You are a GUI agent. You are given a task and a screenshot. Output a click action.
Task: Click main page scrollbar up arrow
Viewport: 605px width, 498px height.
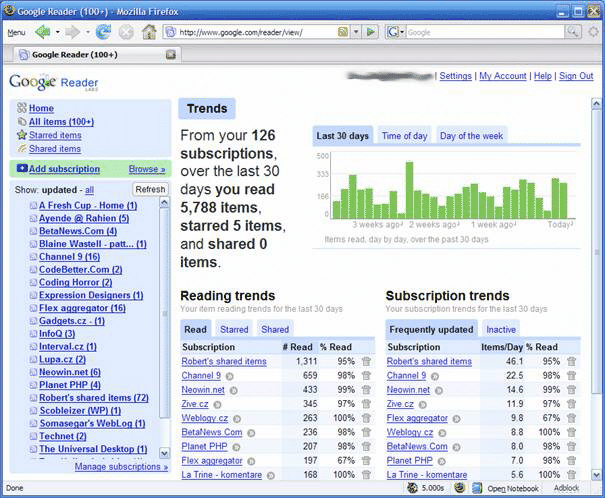tap(596, 103)
